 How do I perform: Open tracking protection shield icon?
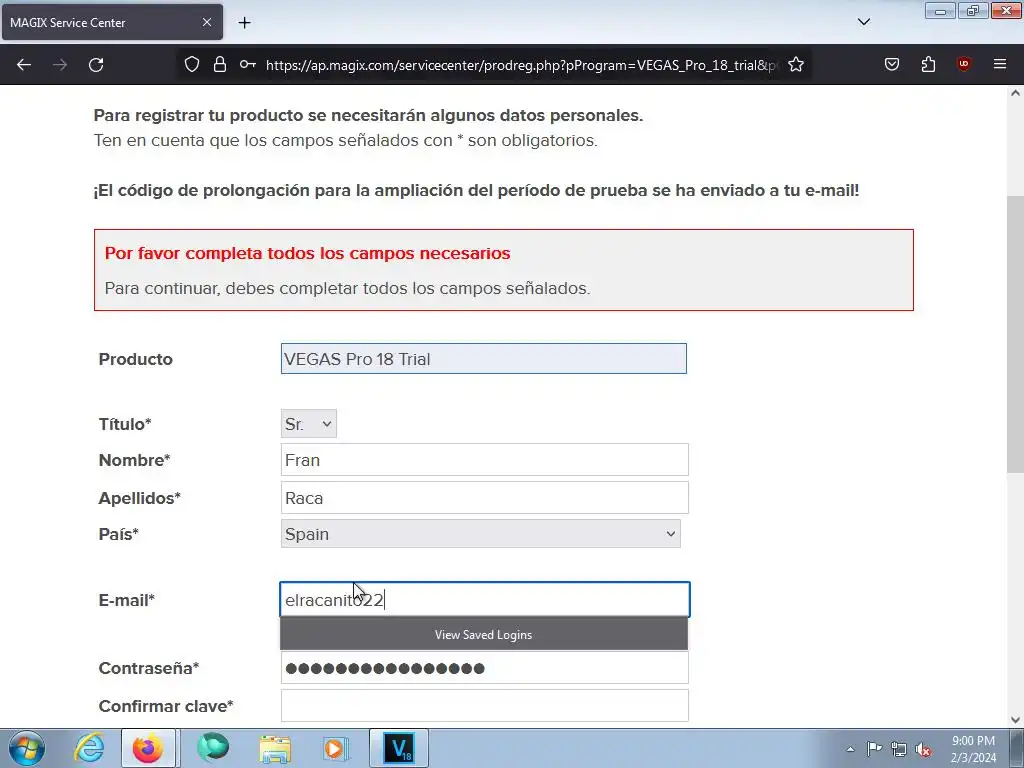(191, 64)
